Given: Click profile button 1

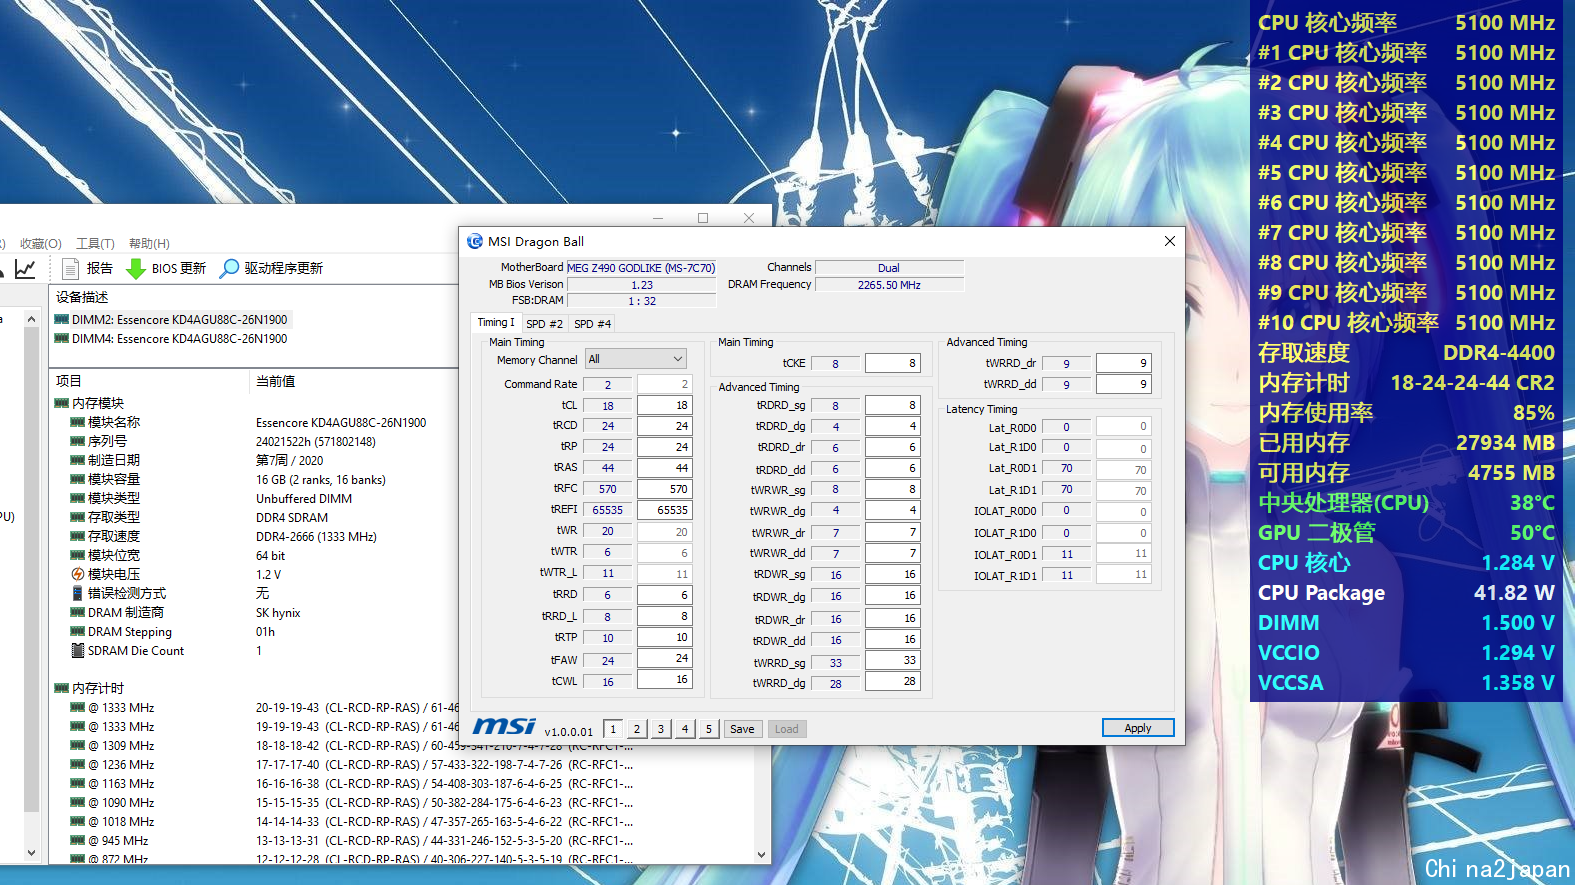Looking at the screenshot, I should click(613, 729).
